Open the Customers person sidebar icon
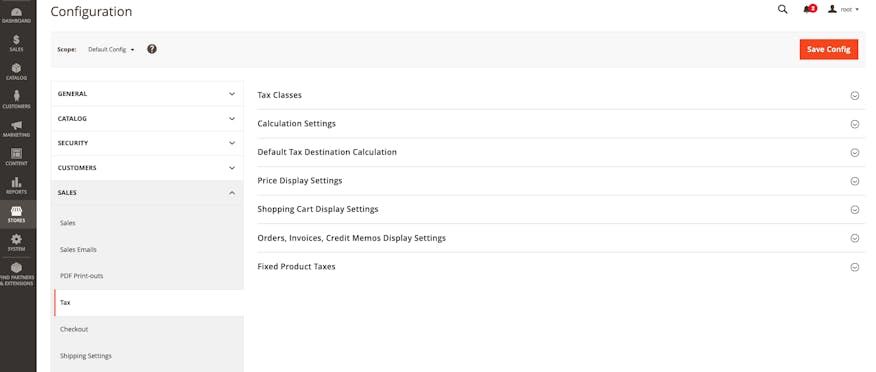Viewport: 876px width, 372px height. tap(16, 99)
